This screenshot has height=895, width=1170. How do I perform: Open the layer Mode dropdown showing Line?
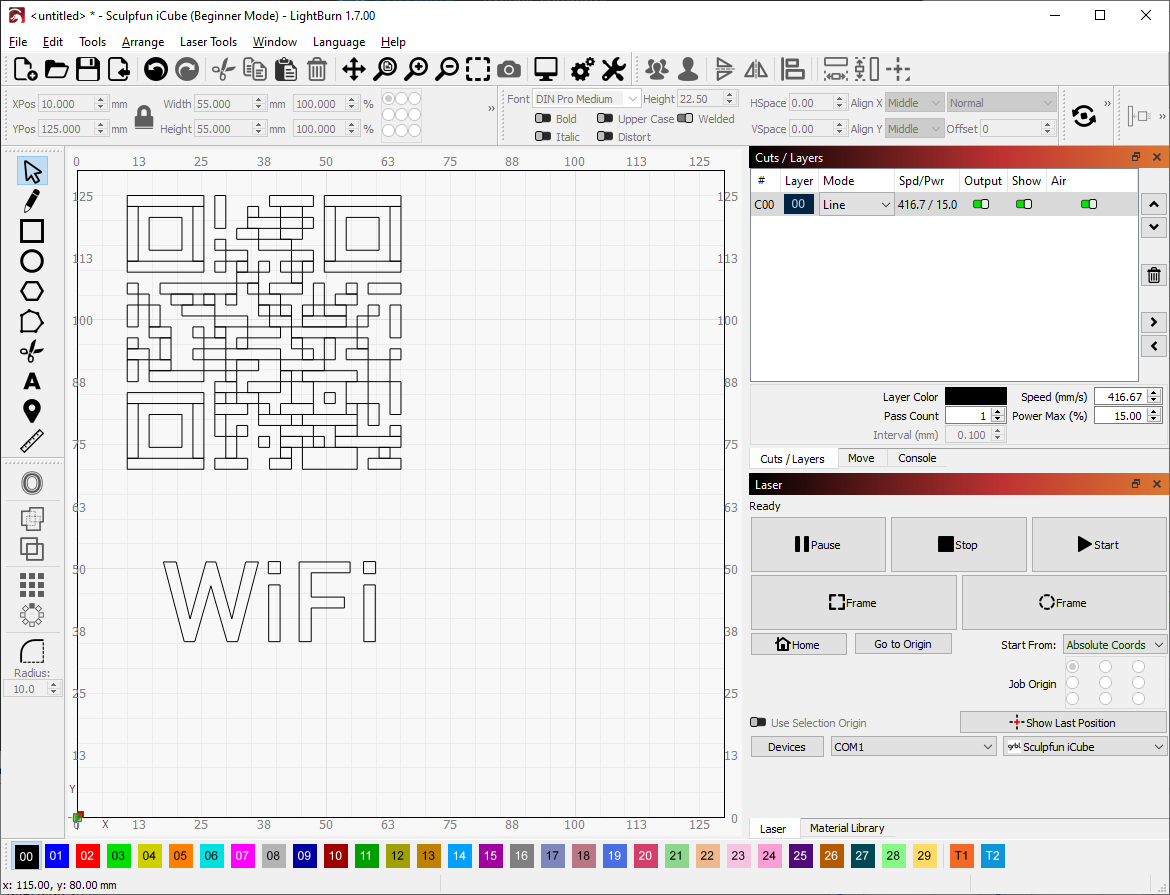coord(856,204)
